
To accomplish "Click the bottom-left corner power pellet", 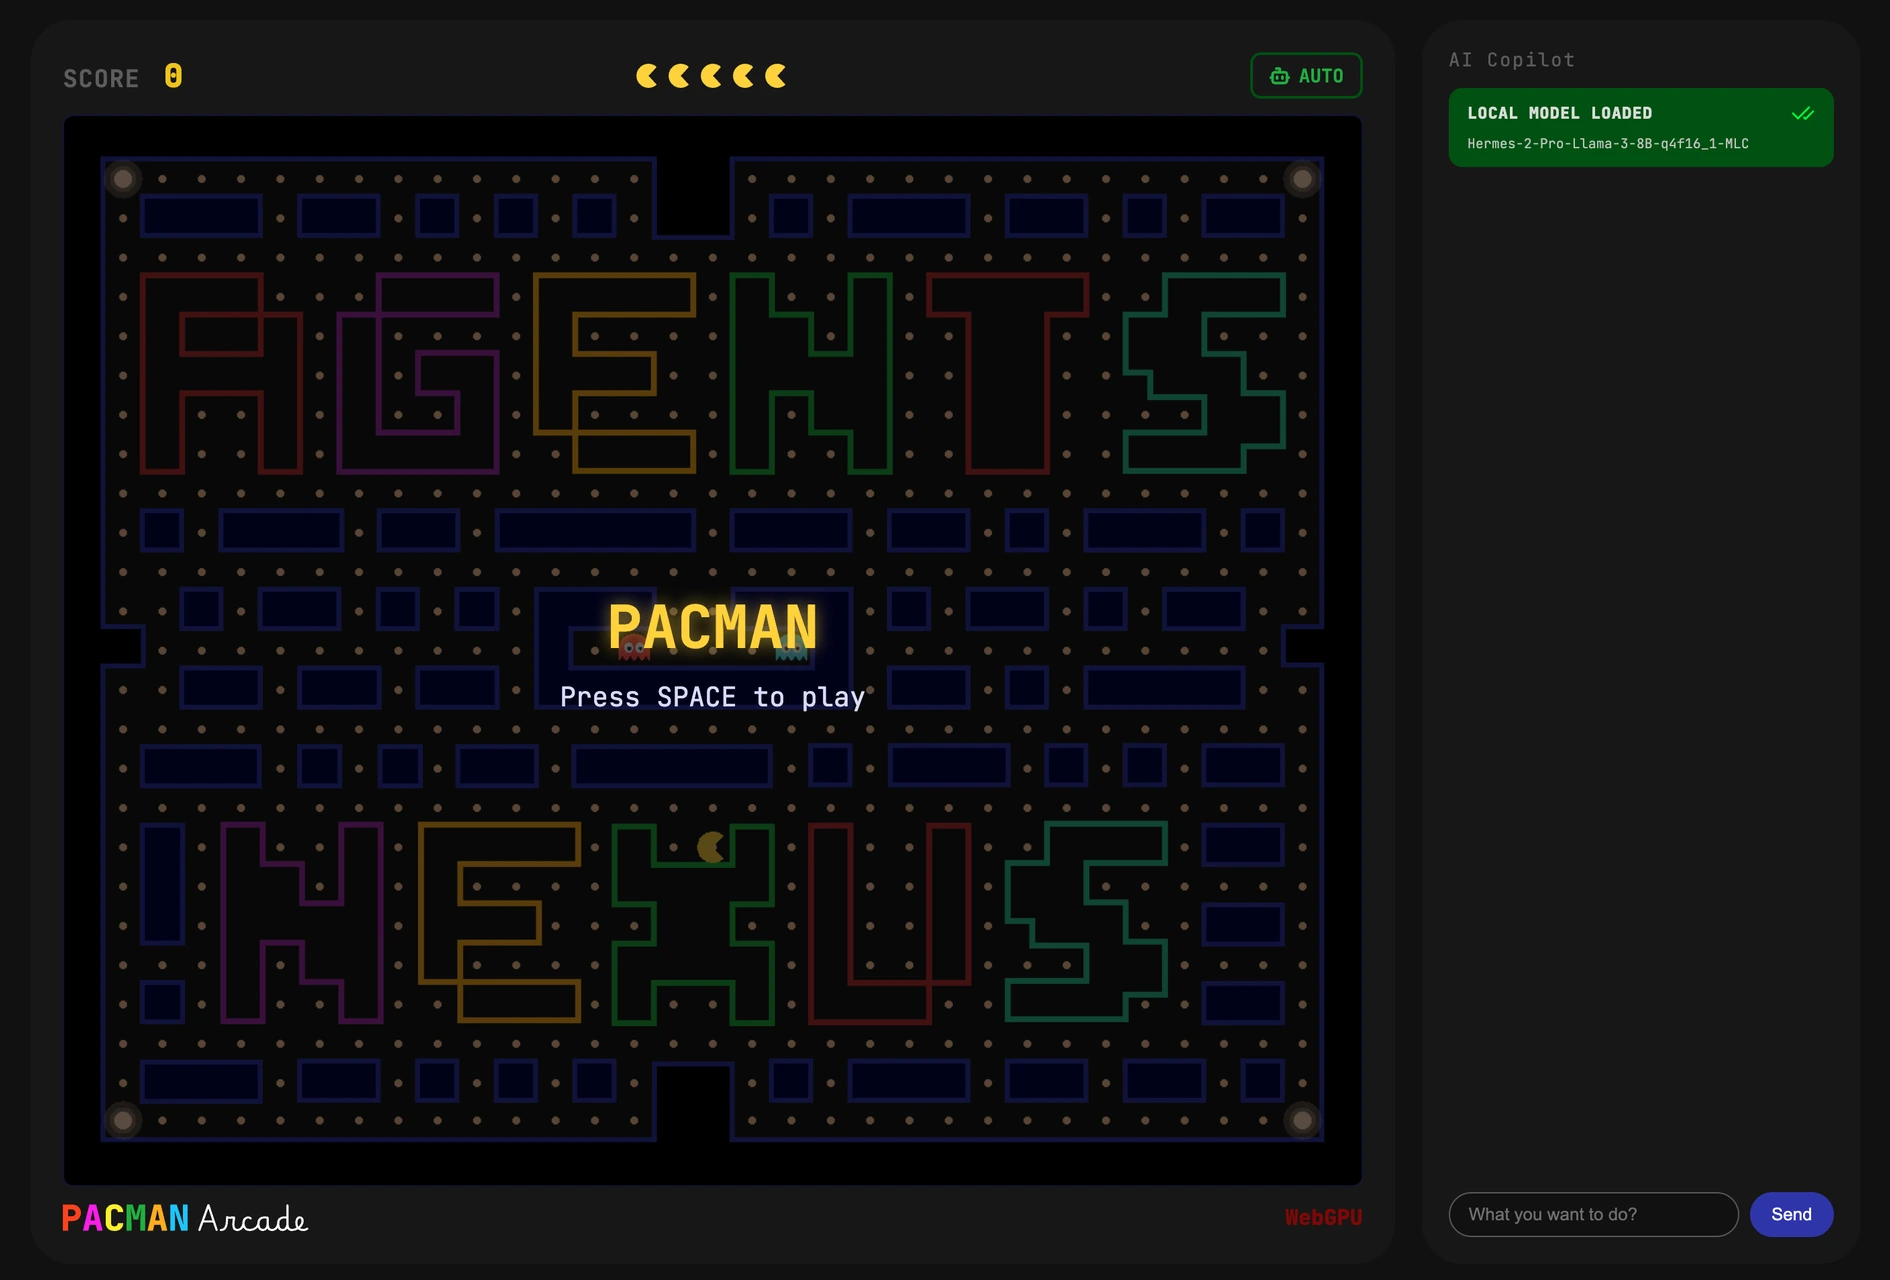I will pos(123,1120).
